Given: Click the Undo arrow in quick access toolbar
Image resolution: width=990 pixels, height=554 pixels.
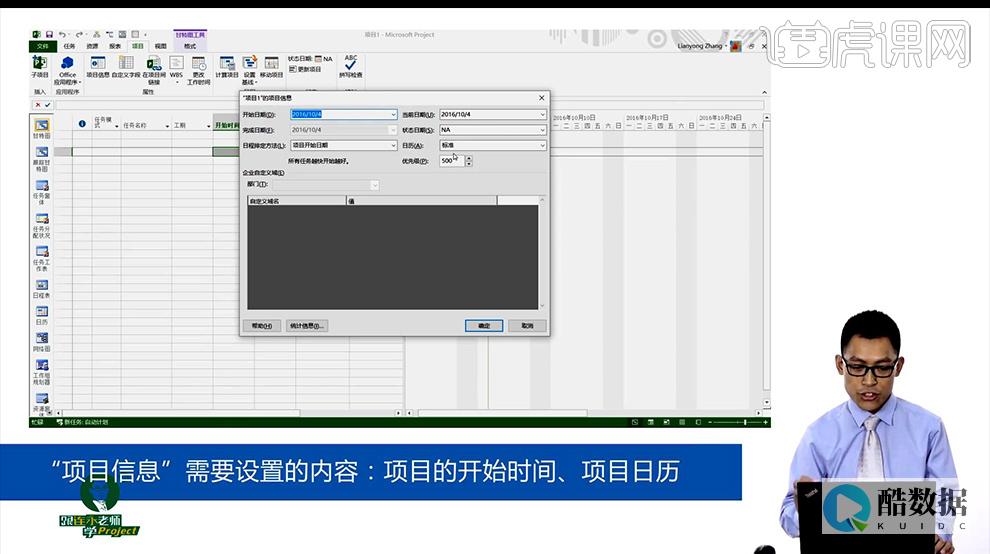Looking at the screenshot, I should 62,35.
